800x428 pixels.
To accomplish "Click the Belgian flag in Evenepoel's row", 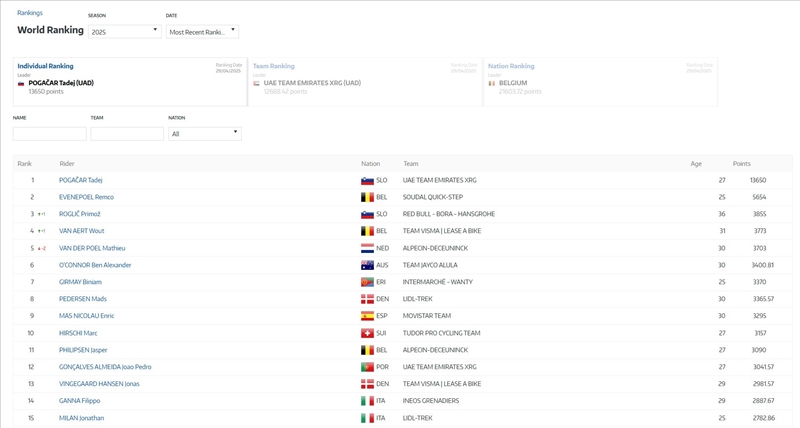I will (367, 197).
